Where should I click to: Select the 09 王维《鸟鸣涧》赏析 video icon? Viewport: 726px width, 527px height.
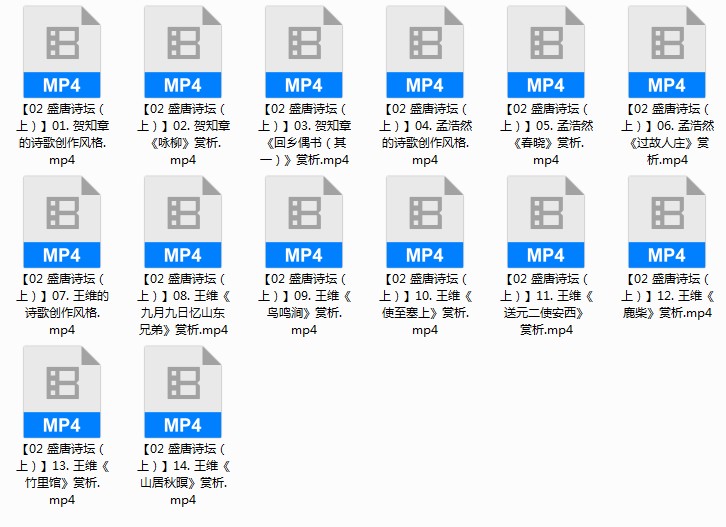pyautogui.click(x=304, y=222)
